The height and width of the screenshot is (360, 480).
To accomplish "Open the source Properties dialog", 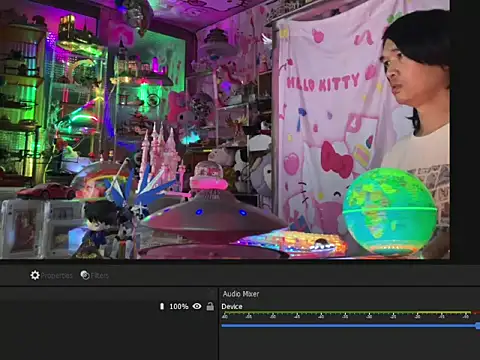I will click(x=51, y=275).
